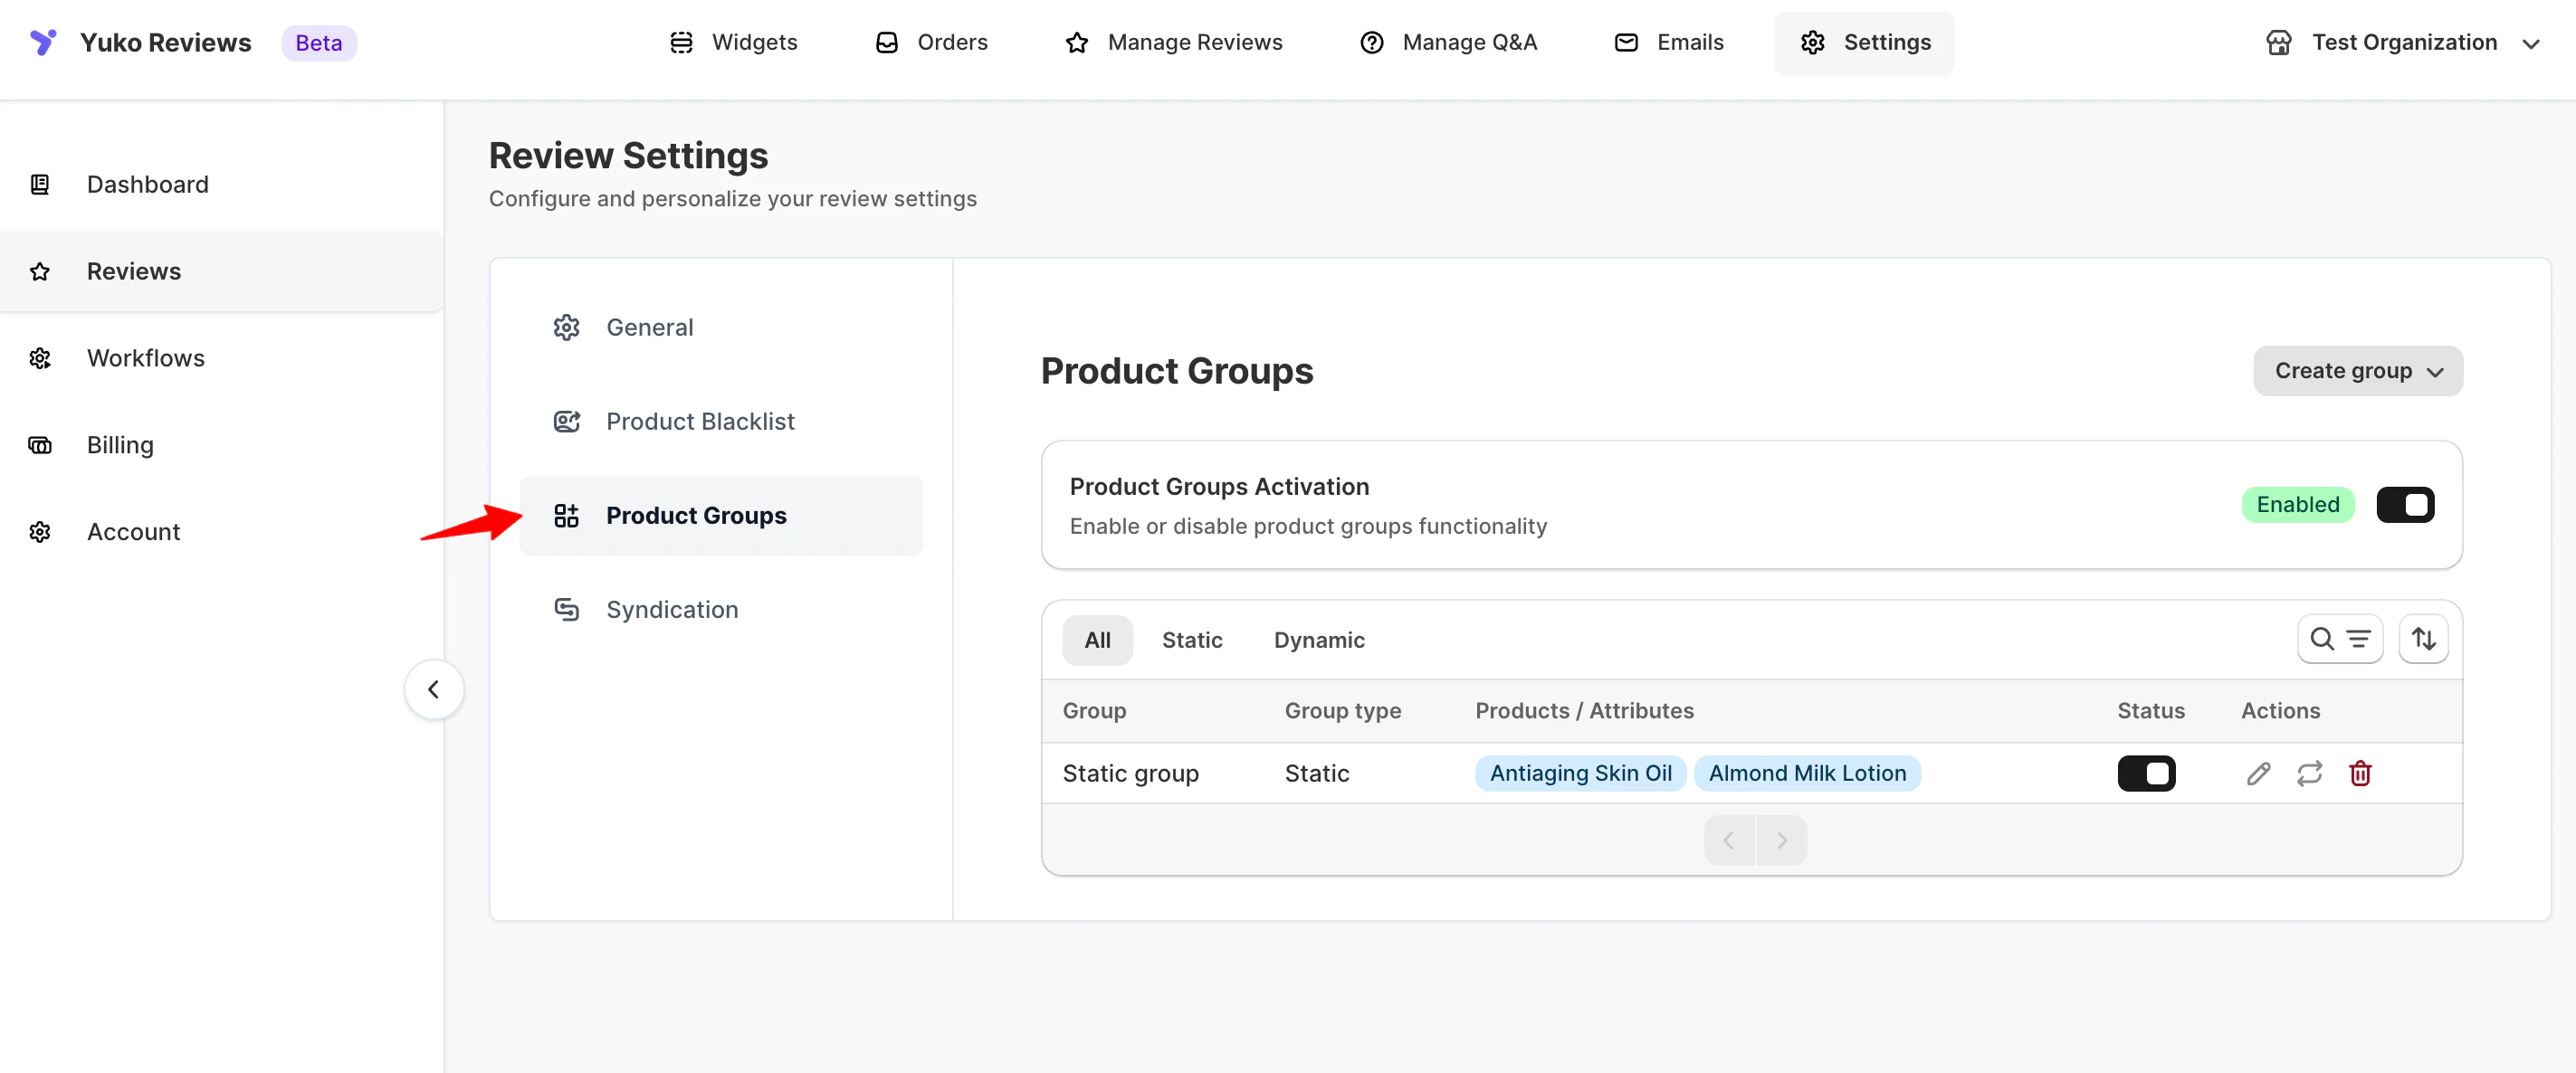This screenshot has height=1073, width=2576.
Task: Click the sort order arrows button
Action: 2423,639
